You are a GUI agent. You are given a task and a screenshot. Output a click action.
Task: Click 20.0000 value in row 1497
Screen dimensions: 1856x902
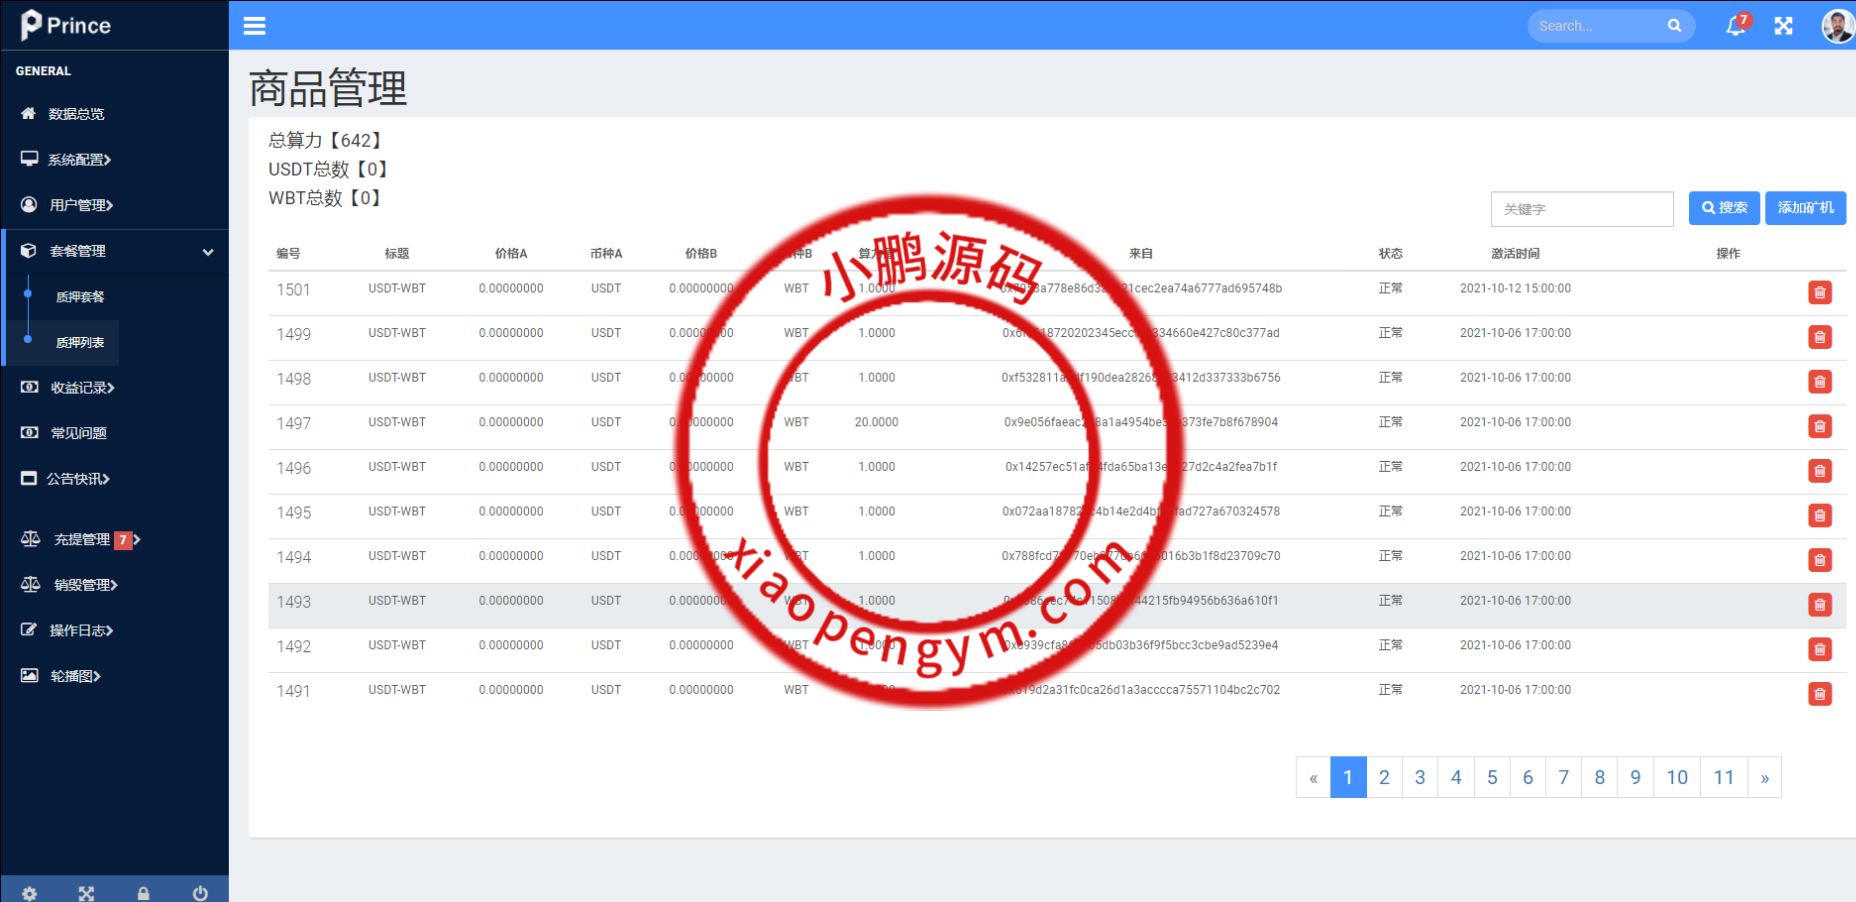876,422
